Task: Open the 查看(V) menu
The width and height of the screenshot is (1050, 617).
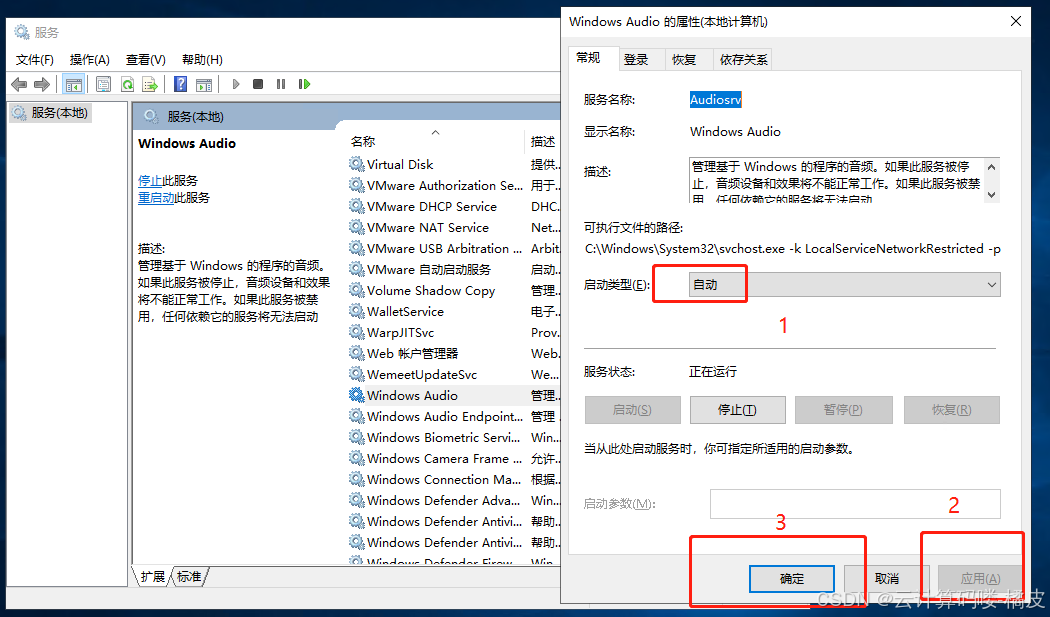Action: click(x=145, y=60)
